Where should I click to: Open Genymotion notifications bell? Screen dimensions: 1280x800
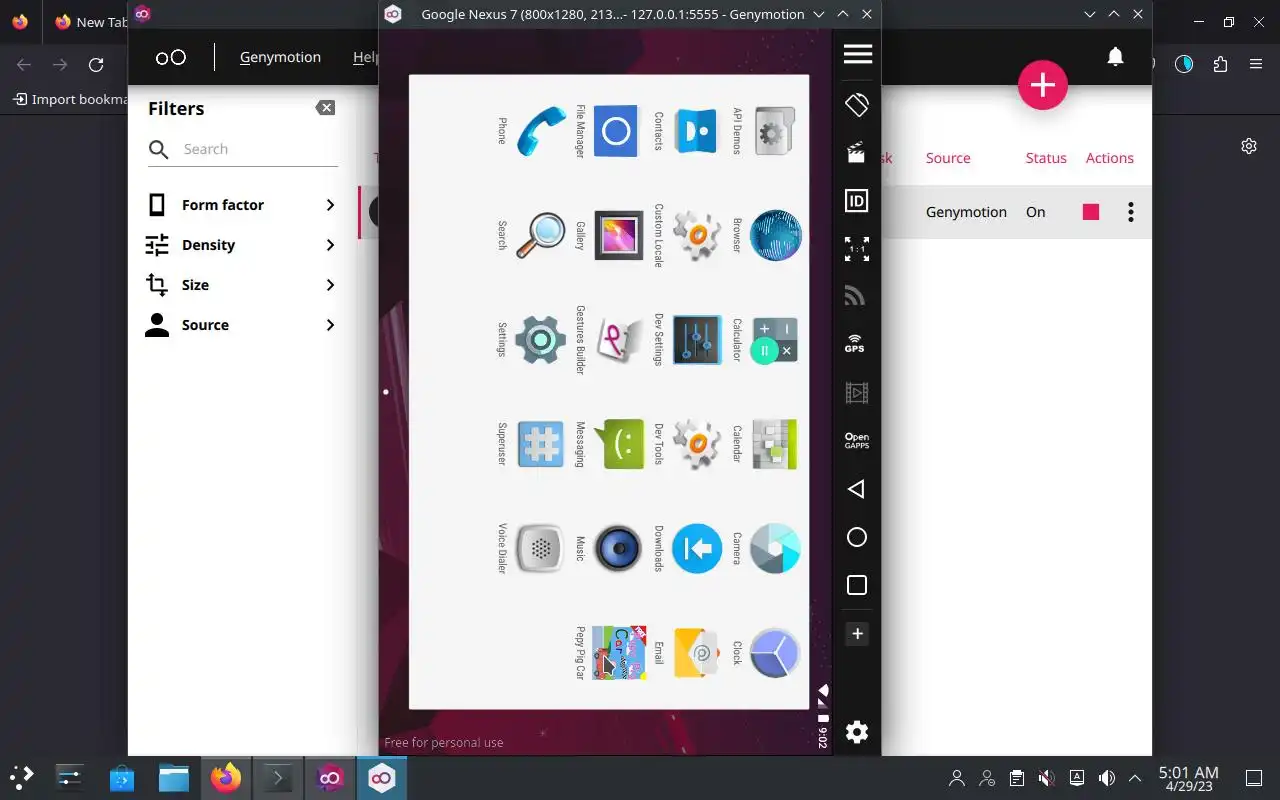click(x=1116, y=57)
